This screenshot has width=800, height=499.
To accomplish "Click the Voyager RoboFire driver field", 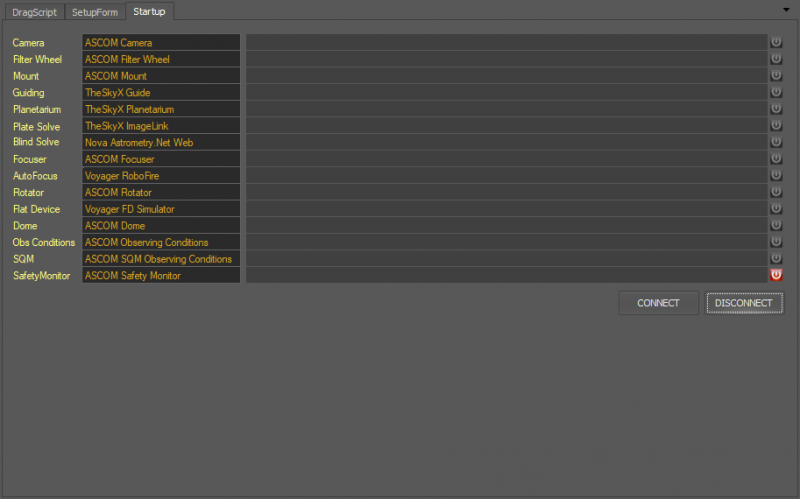I will [161, 176].
